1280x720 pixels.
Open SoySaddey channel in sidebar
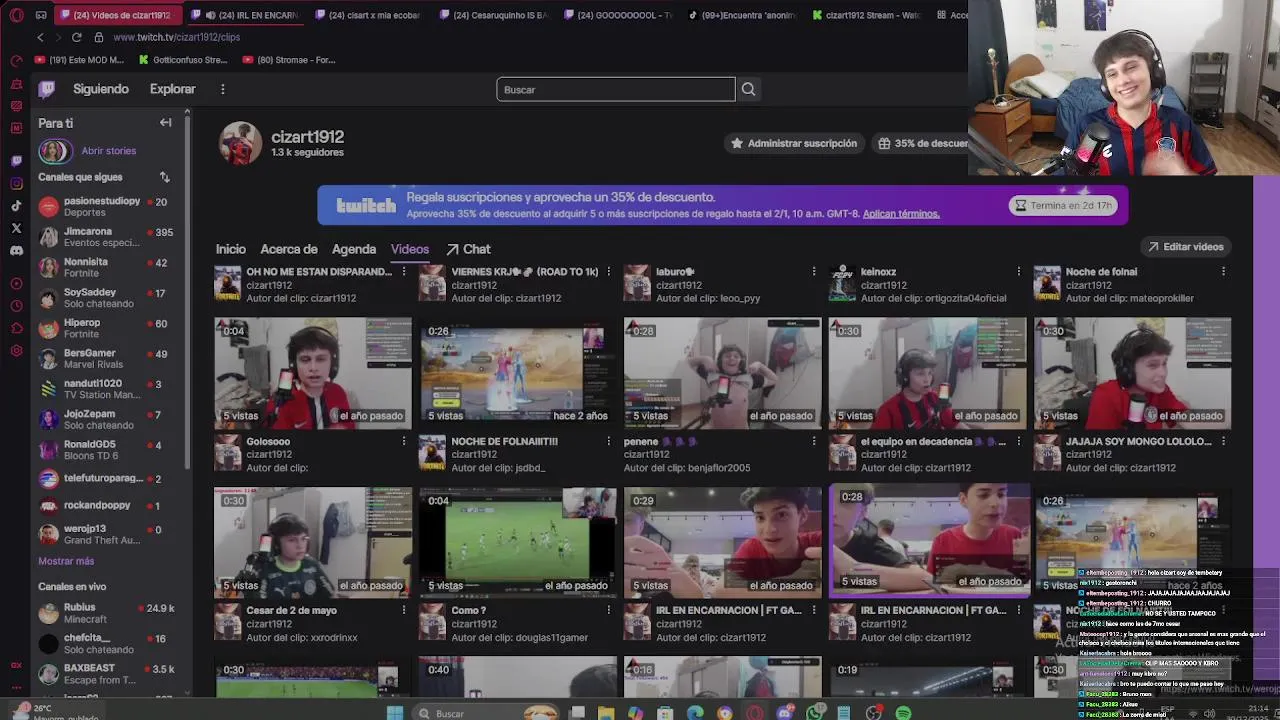tap(109, 298)
